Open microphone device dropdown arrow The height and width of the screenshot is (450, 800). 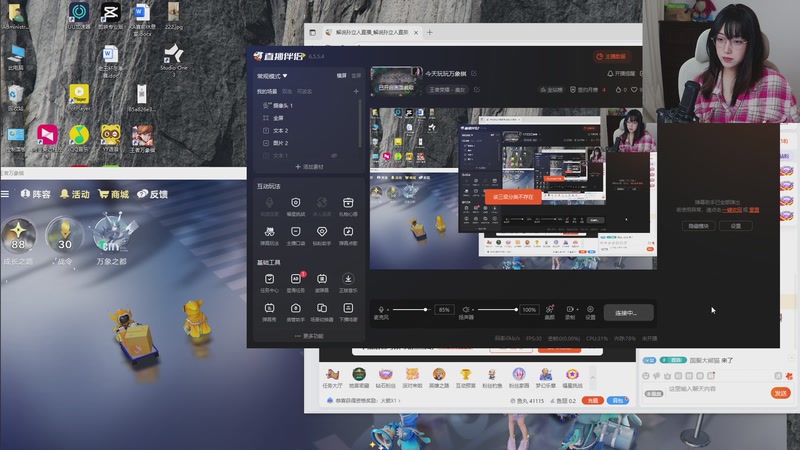(388, 310)
